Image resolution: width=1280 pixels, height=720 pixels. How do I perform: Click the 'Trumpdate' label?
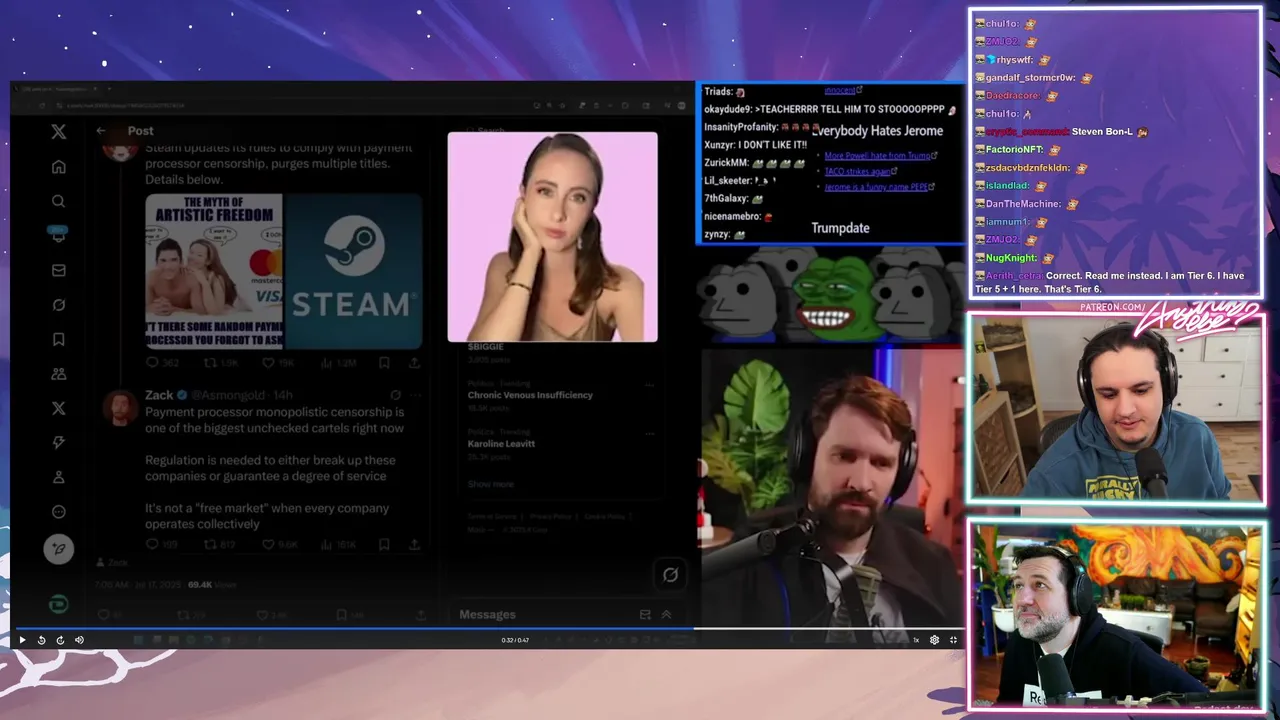click(840, 228)
